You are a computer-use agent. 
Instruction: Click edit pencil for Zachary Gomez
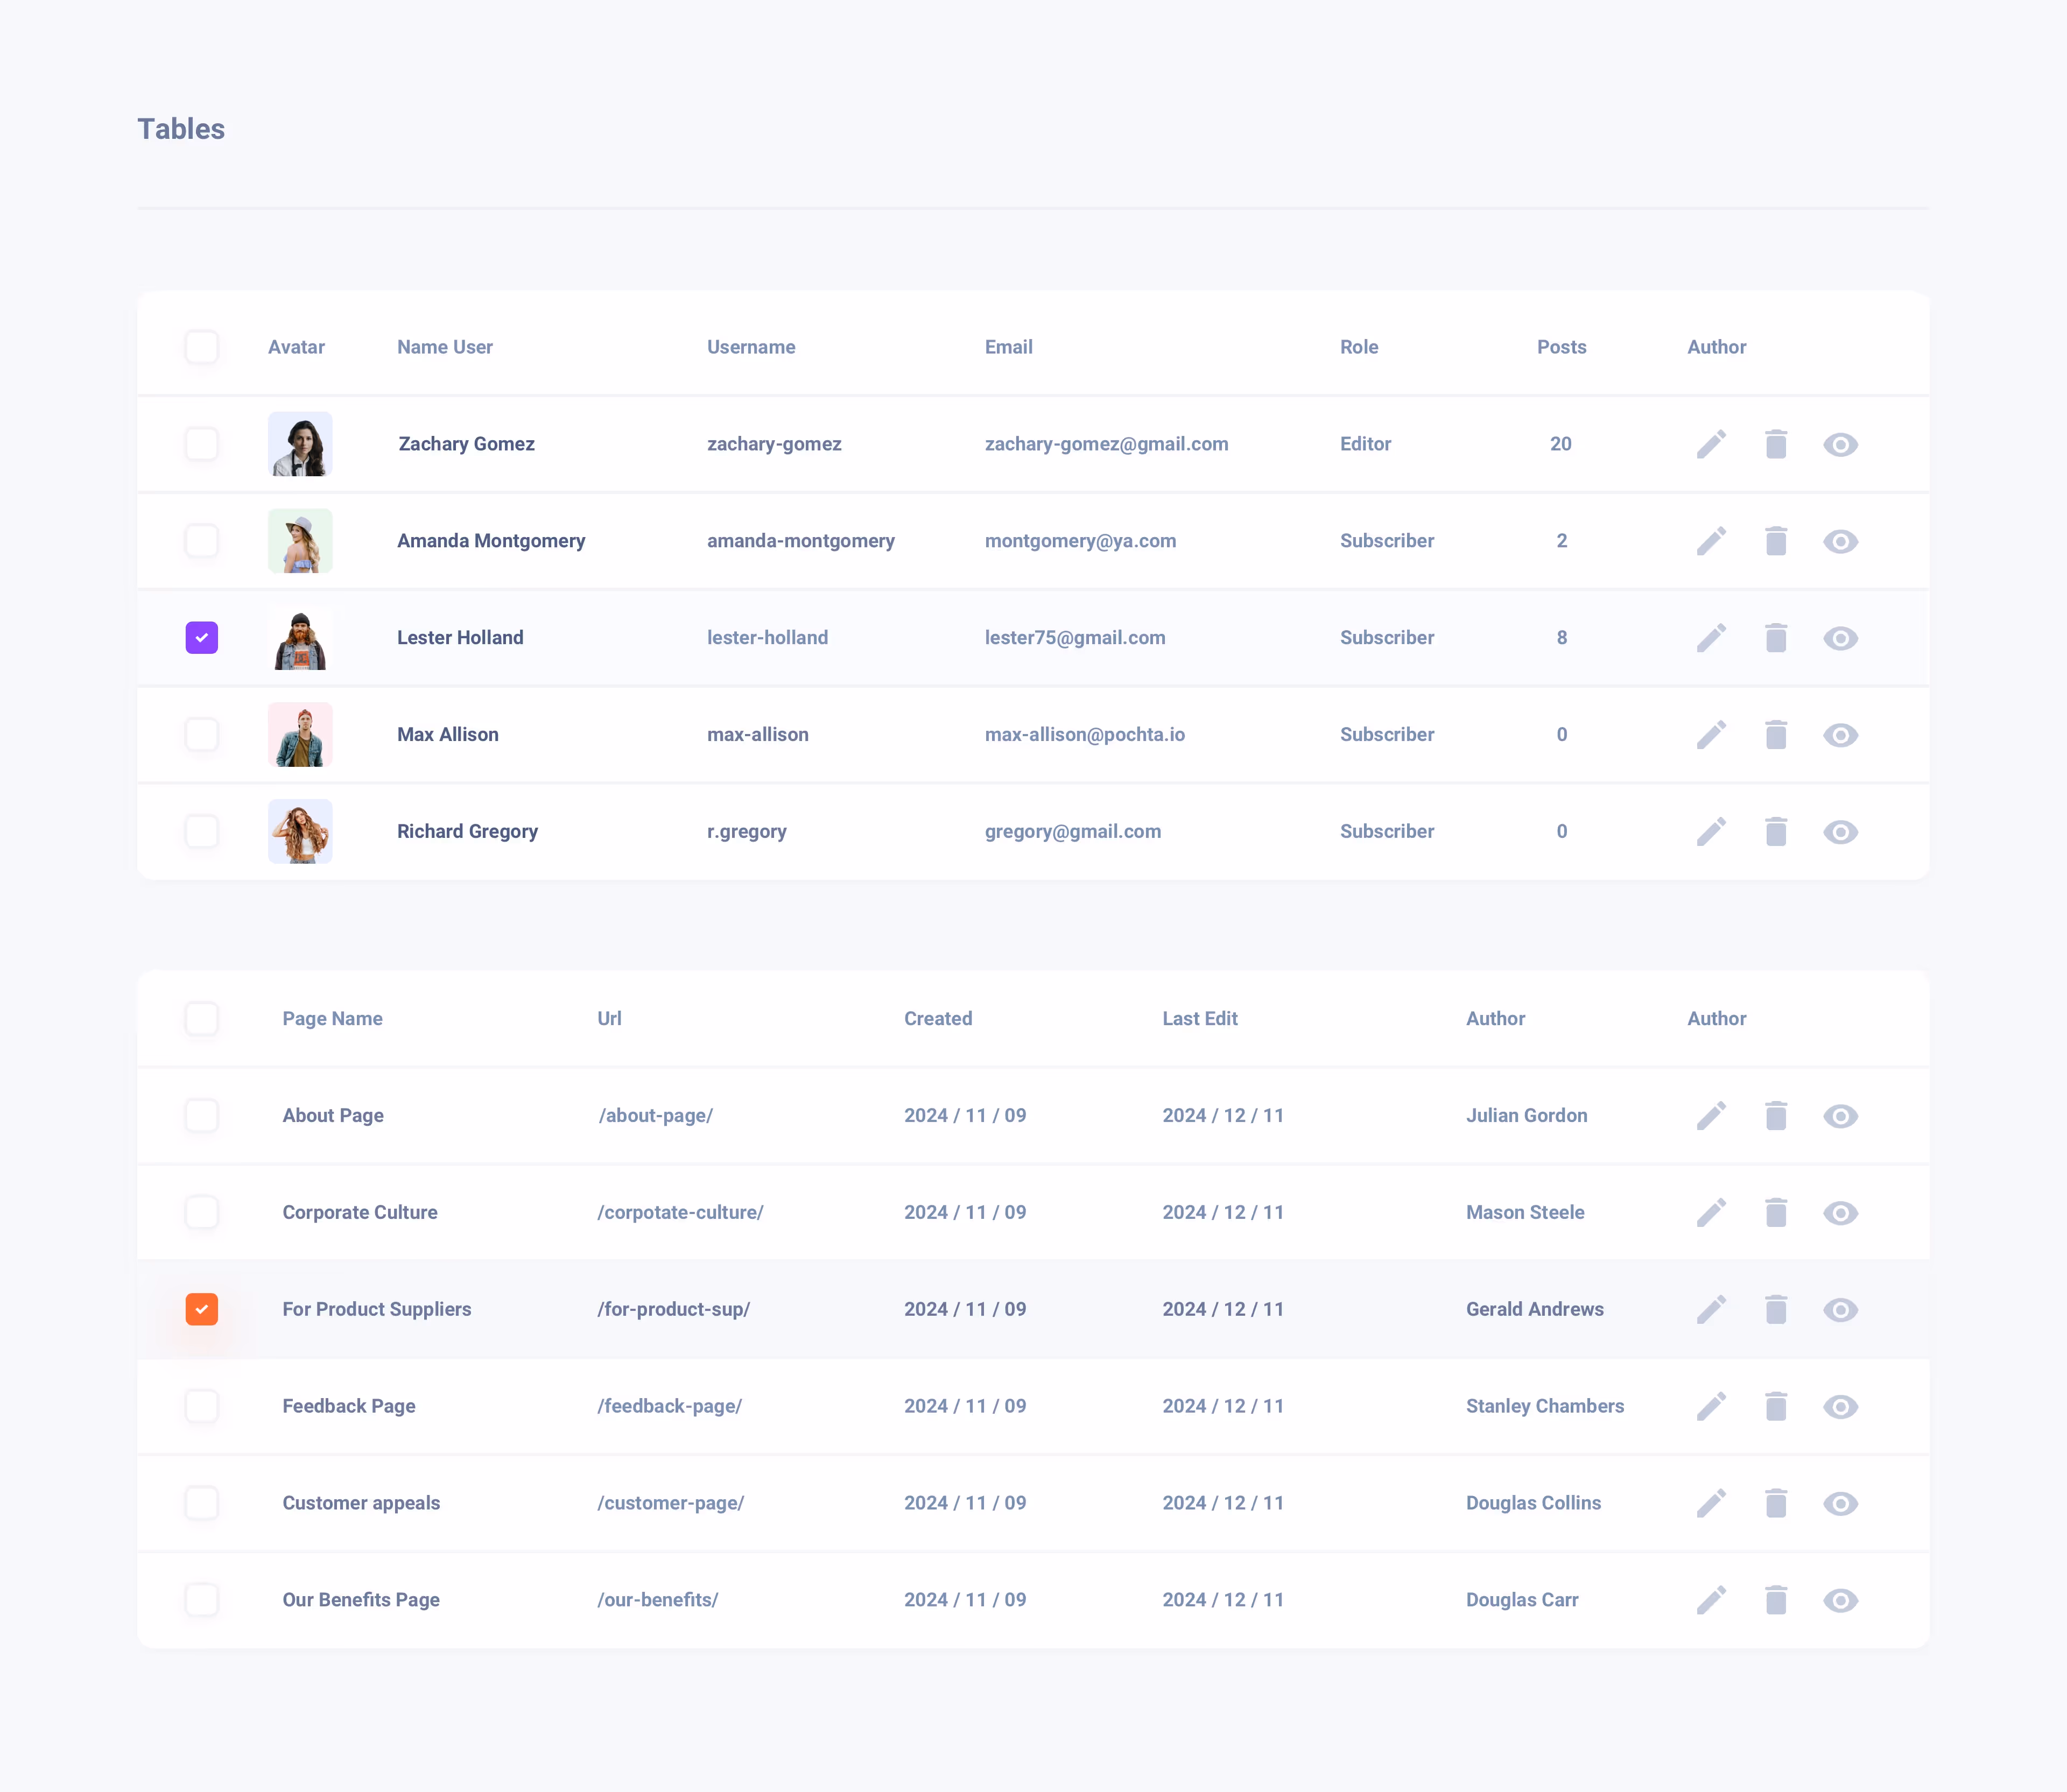pyautogui.click(x=1711, y=444)
